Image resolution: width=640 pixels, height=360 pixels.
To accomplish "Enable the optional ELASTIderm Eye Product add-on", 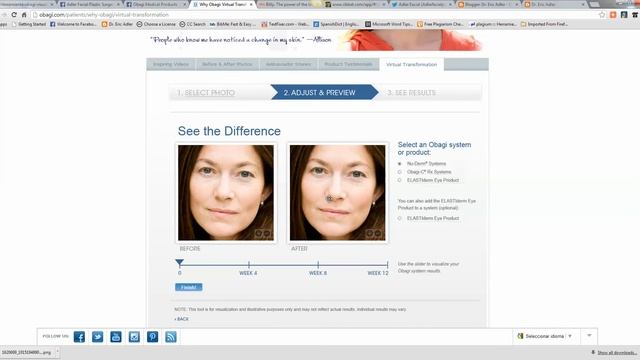I will 400,218.
